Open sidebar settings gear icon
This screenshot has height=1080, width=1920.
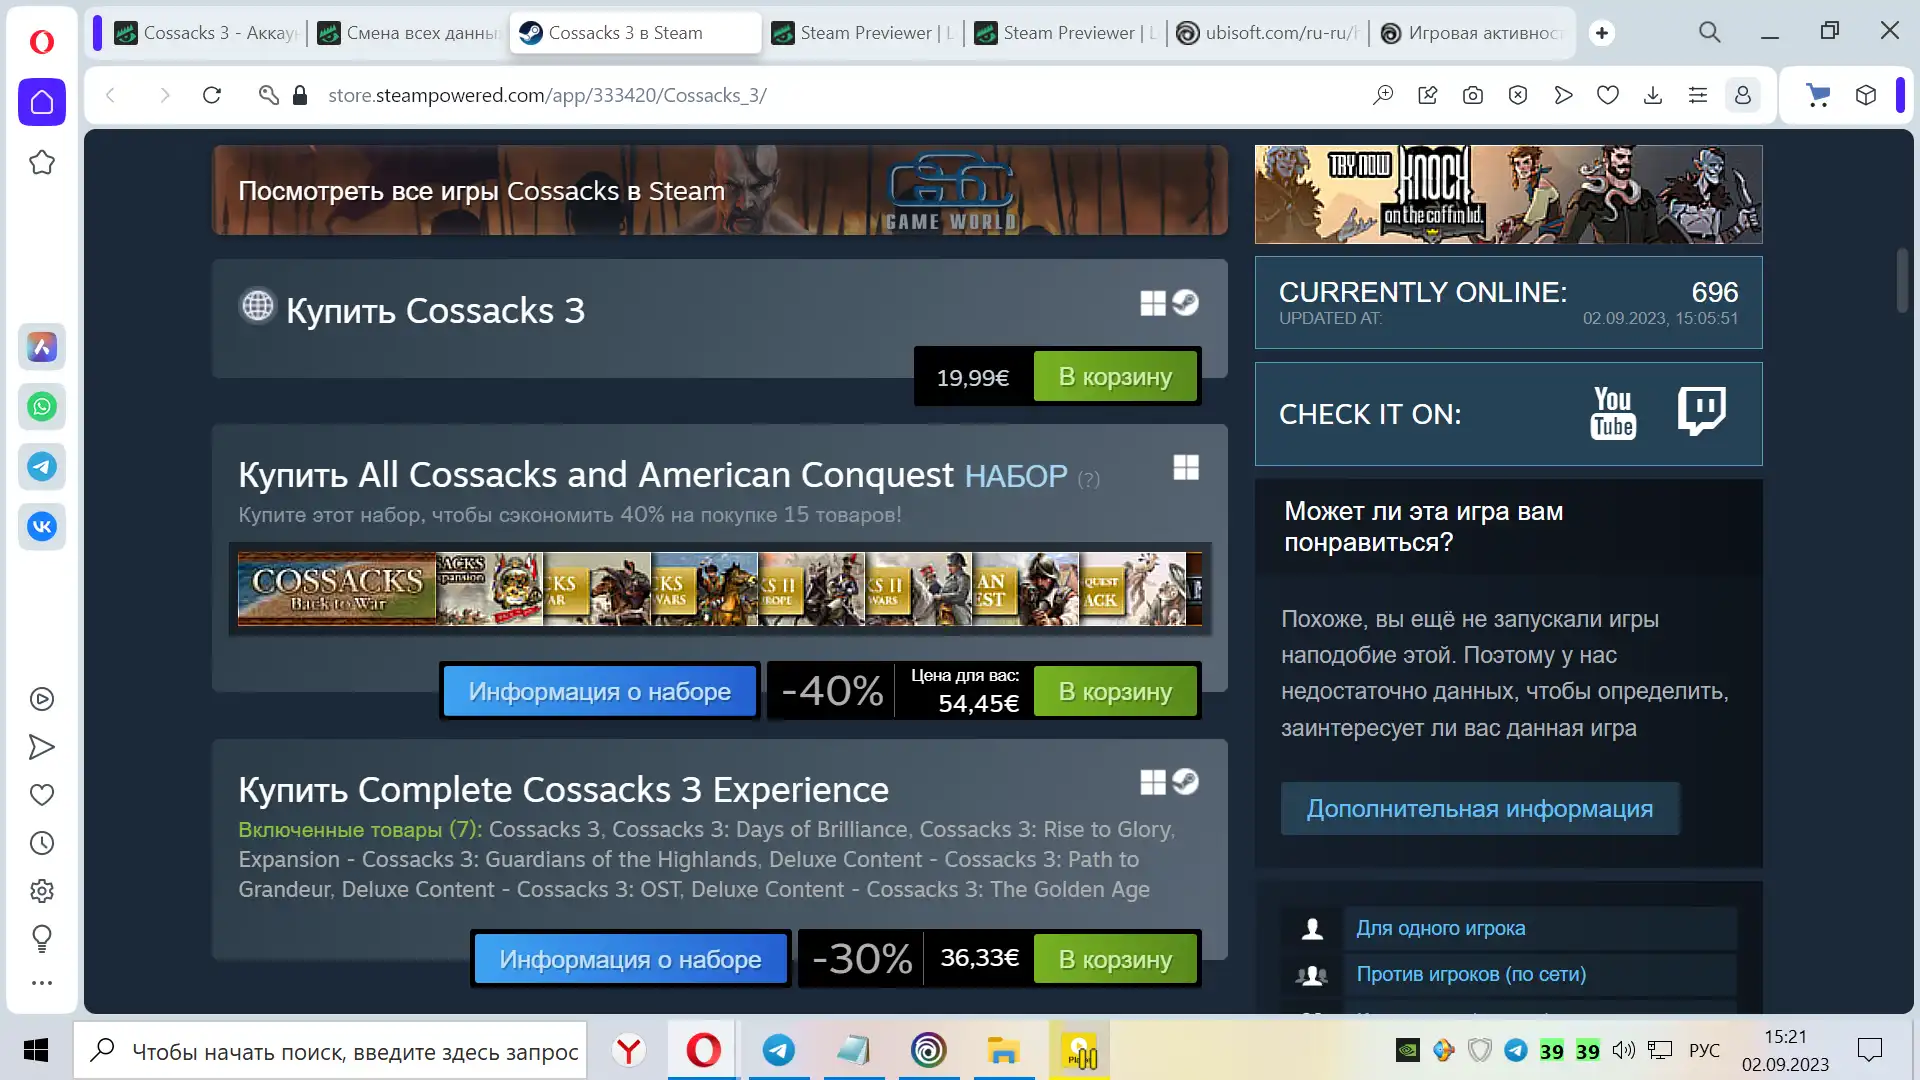tap(42, 891)
